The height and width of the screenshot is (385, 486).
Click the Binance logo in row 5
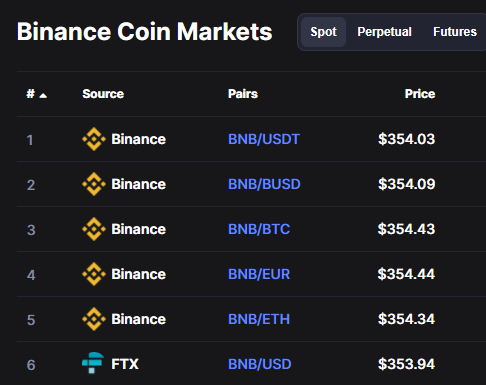(94, 319)
